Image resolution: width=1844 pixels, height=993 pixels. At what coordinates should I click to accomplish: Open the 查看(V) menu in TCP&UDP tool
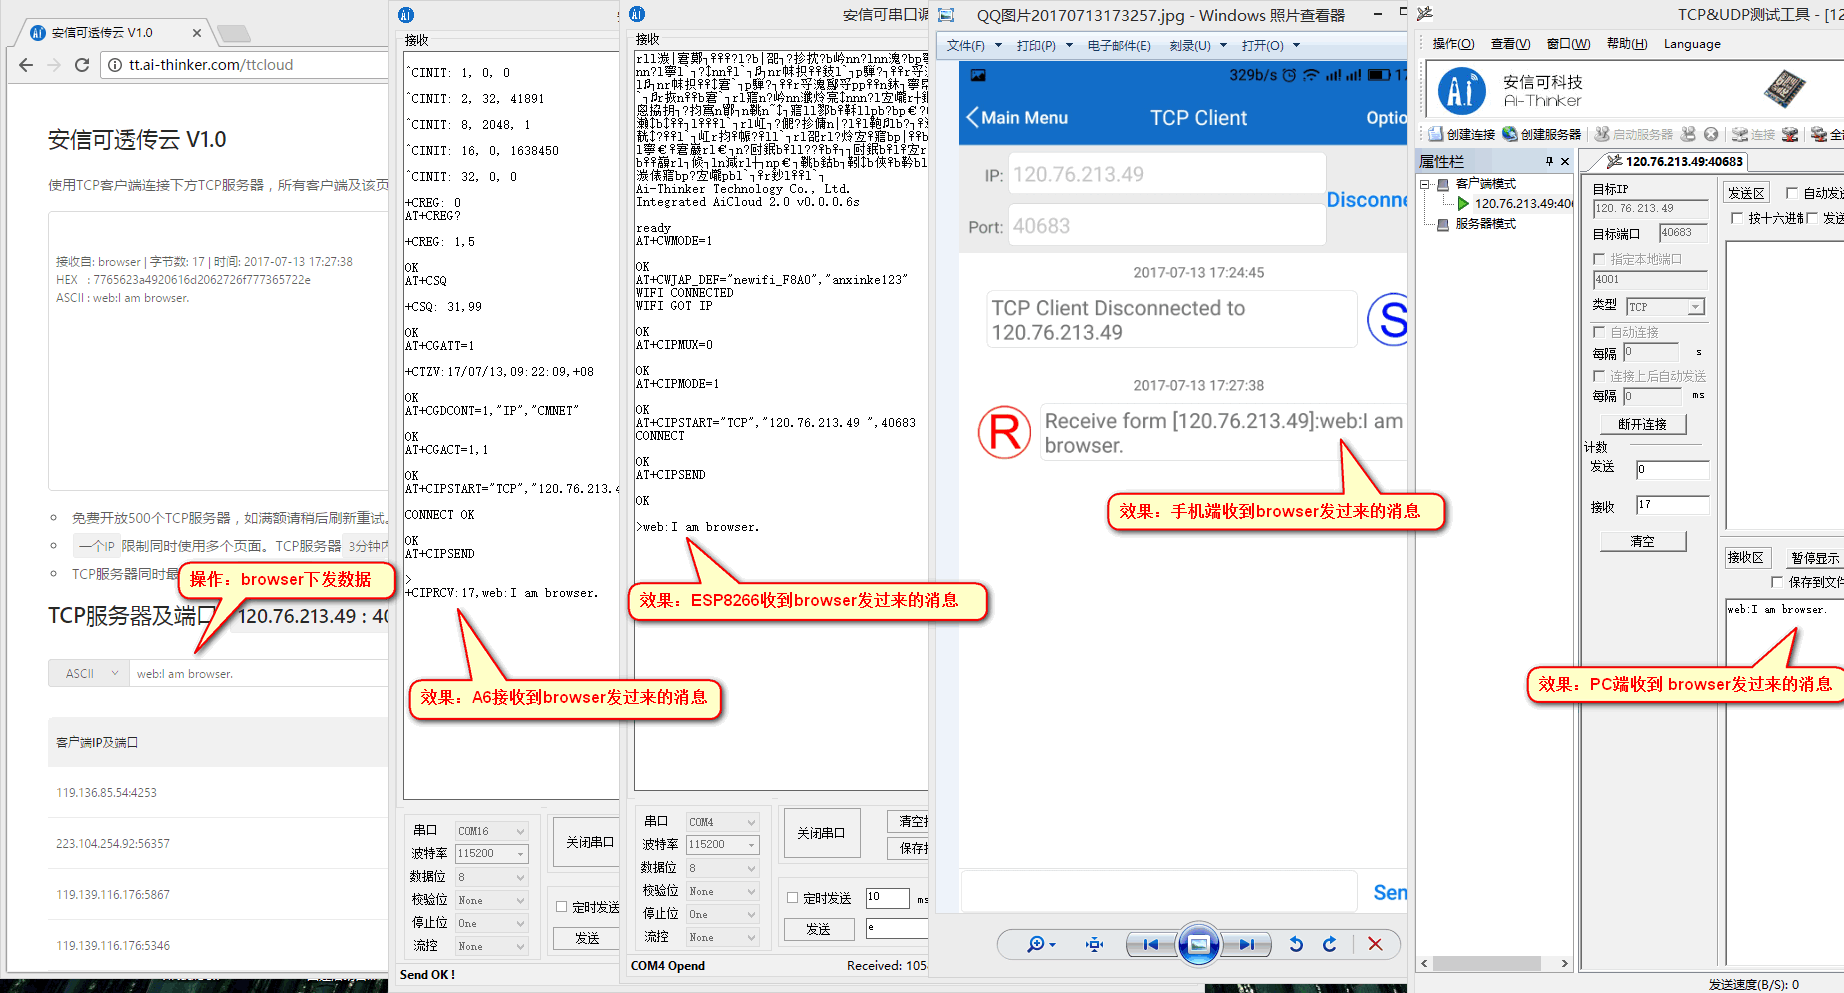click(1510, 43)
